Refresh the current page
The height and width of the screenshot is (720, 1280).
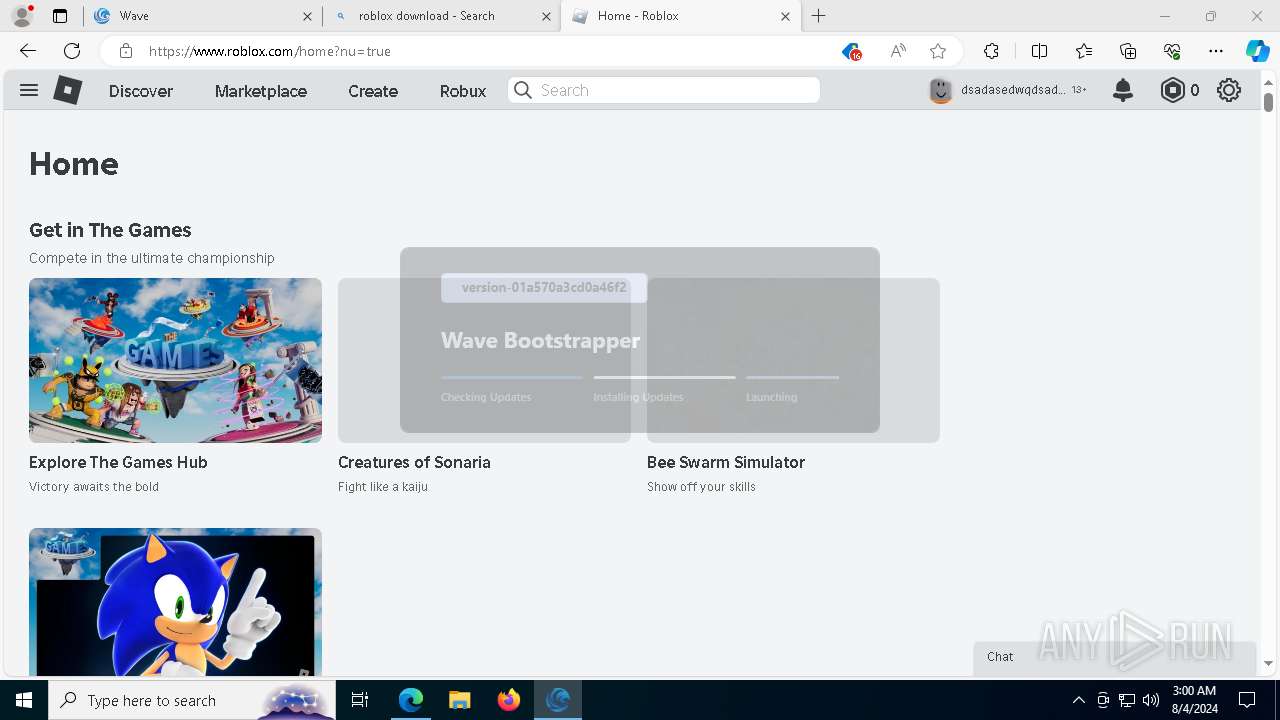72,51
